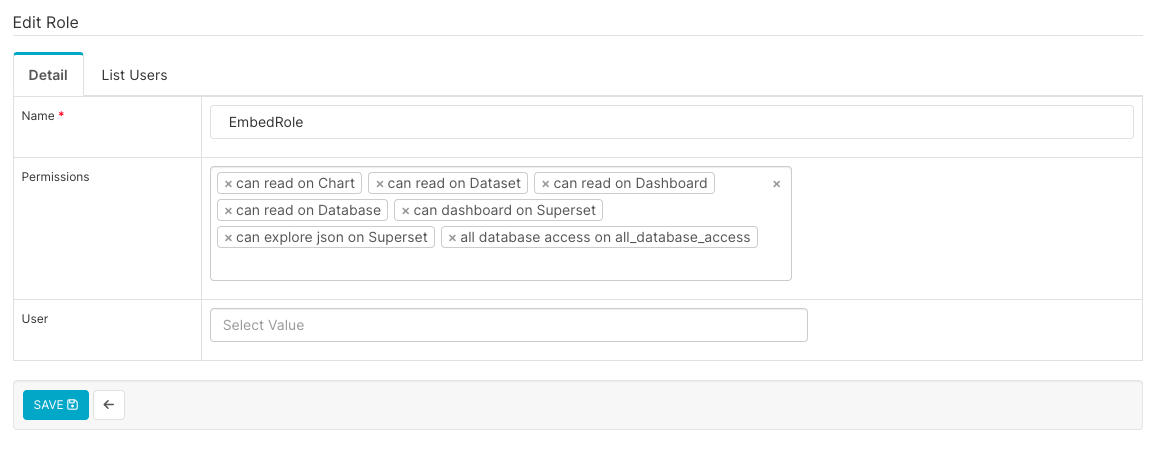Click the 'can dashboard on Superset' tag text
This screenshot has height=462, width=1156.
pyautogui.click(x=504, y=211)
